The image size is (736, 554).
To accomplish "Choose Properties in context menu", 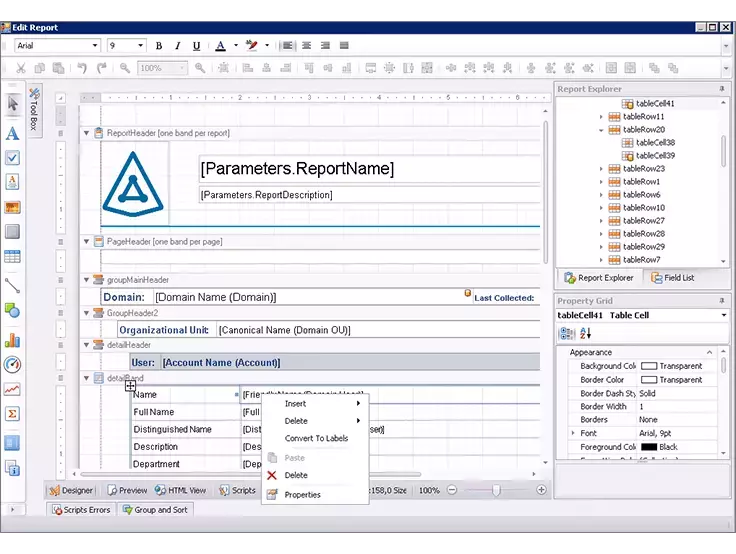I will (315, 495).
